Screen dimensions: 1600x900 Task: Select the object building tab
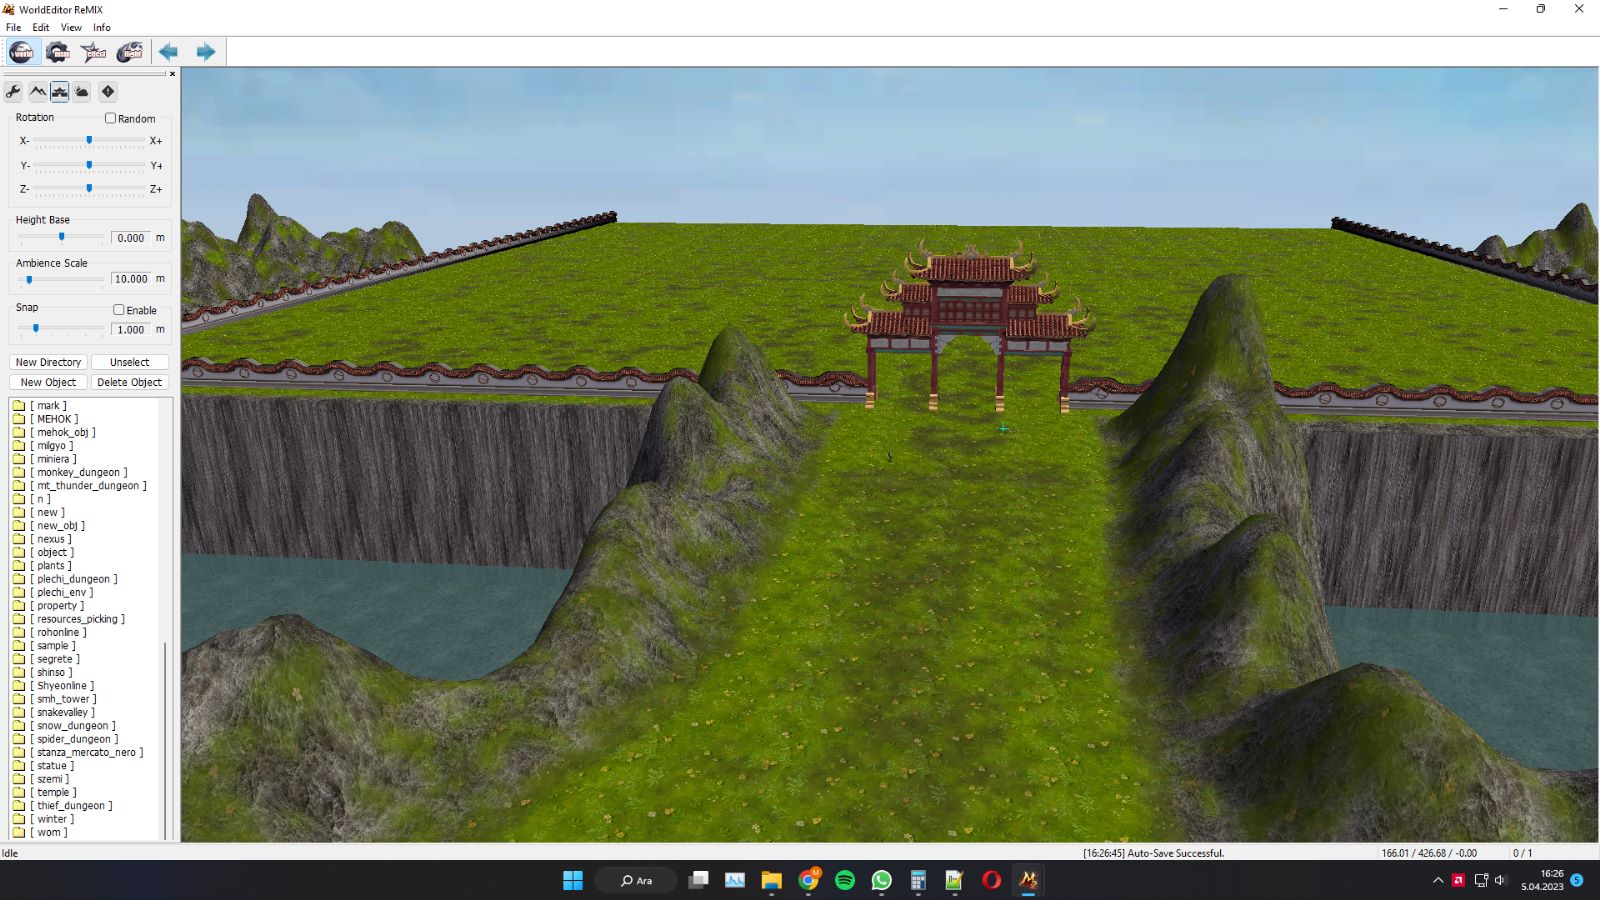[x=60, y=92]
